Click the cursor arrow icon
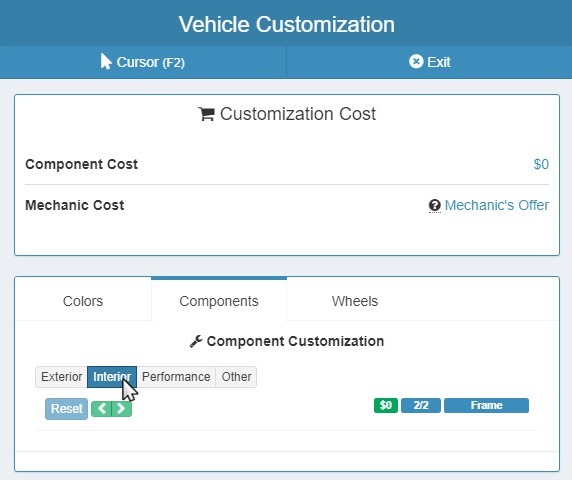Viewport: 572px width, 480px height. (x=106, y=61)
